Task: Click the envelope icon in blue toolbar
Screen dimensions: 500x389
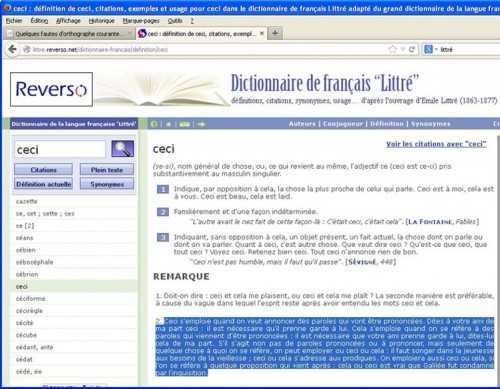Action: tap(184, 124)
